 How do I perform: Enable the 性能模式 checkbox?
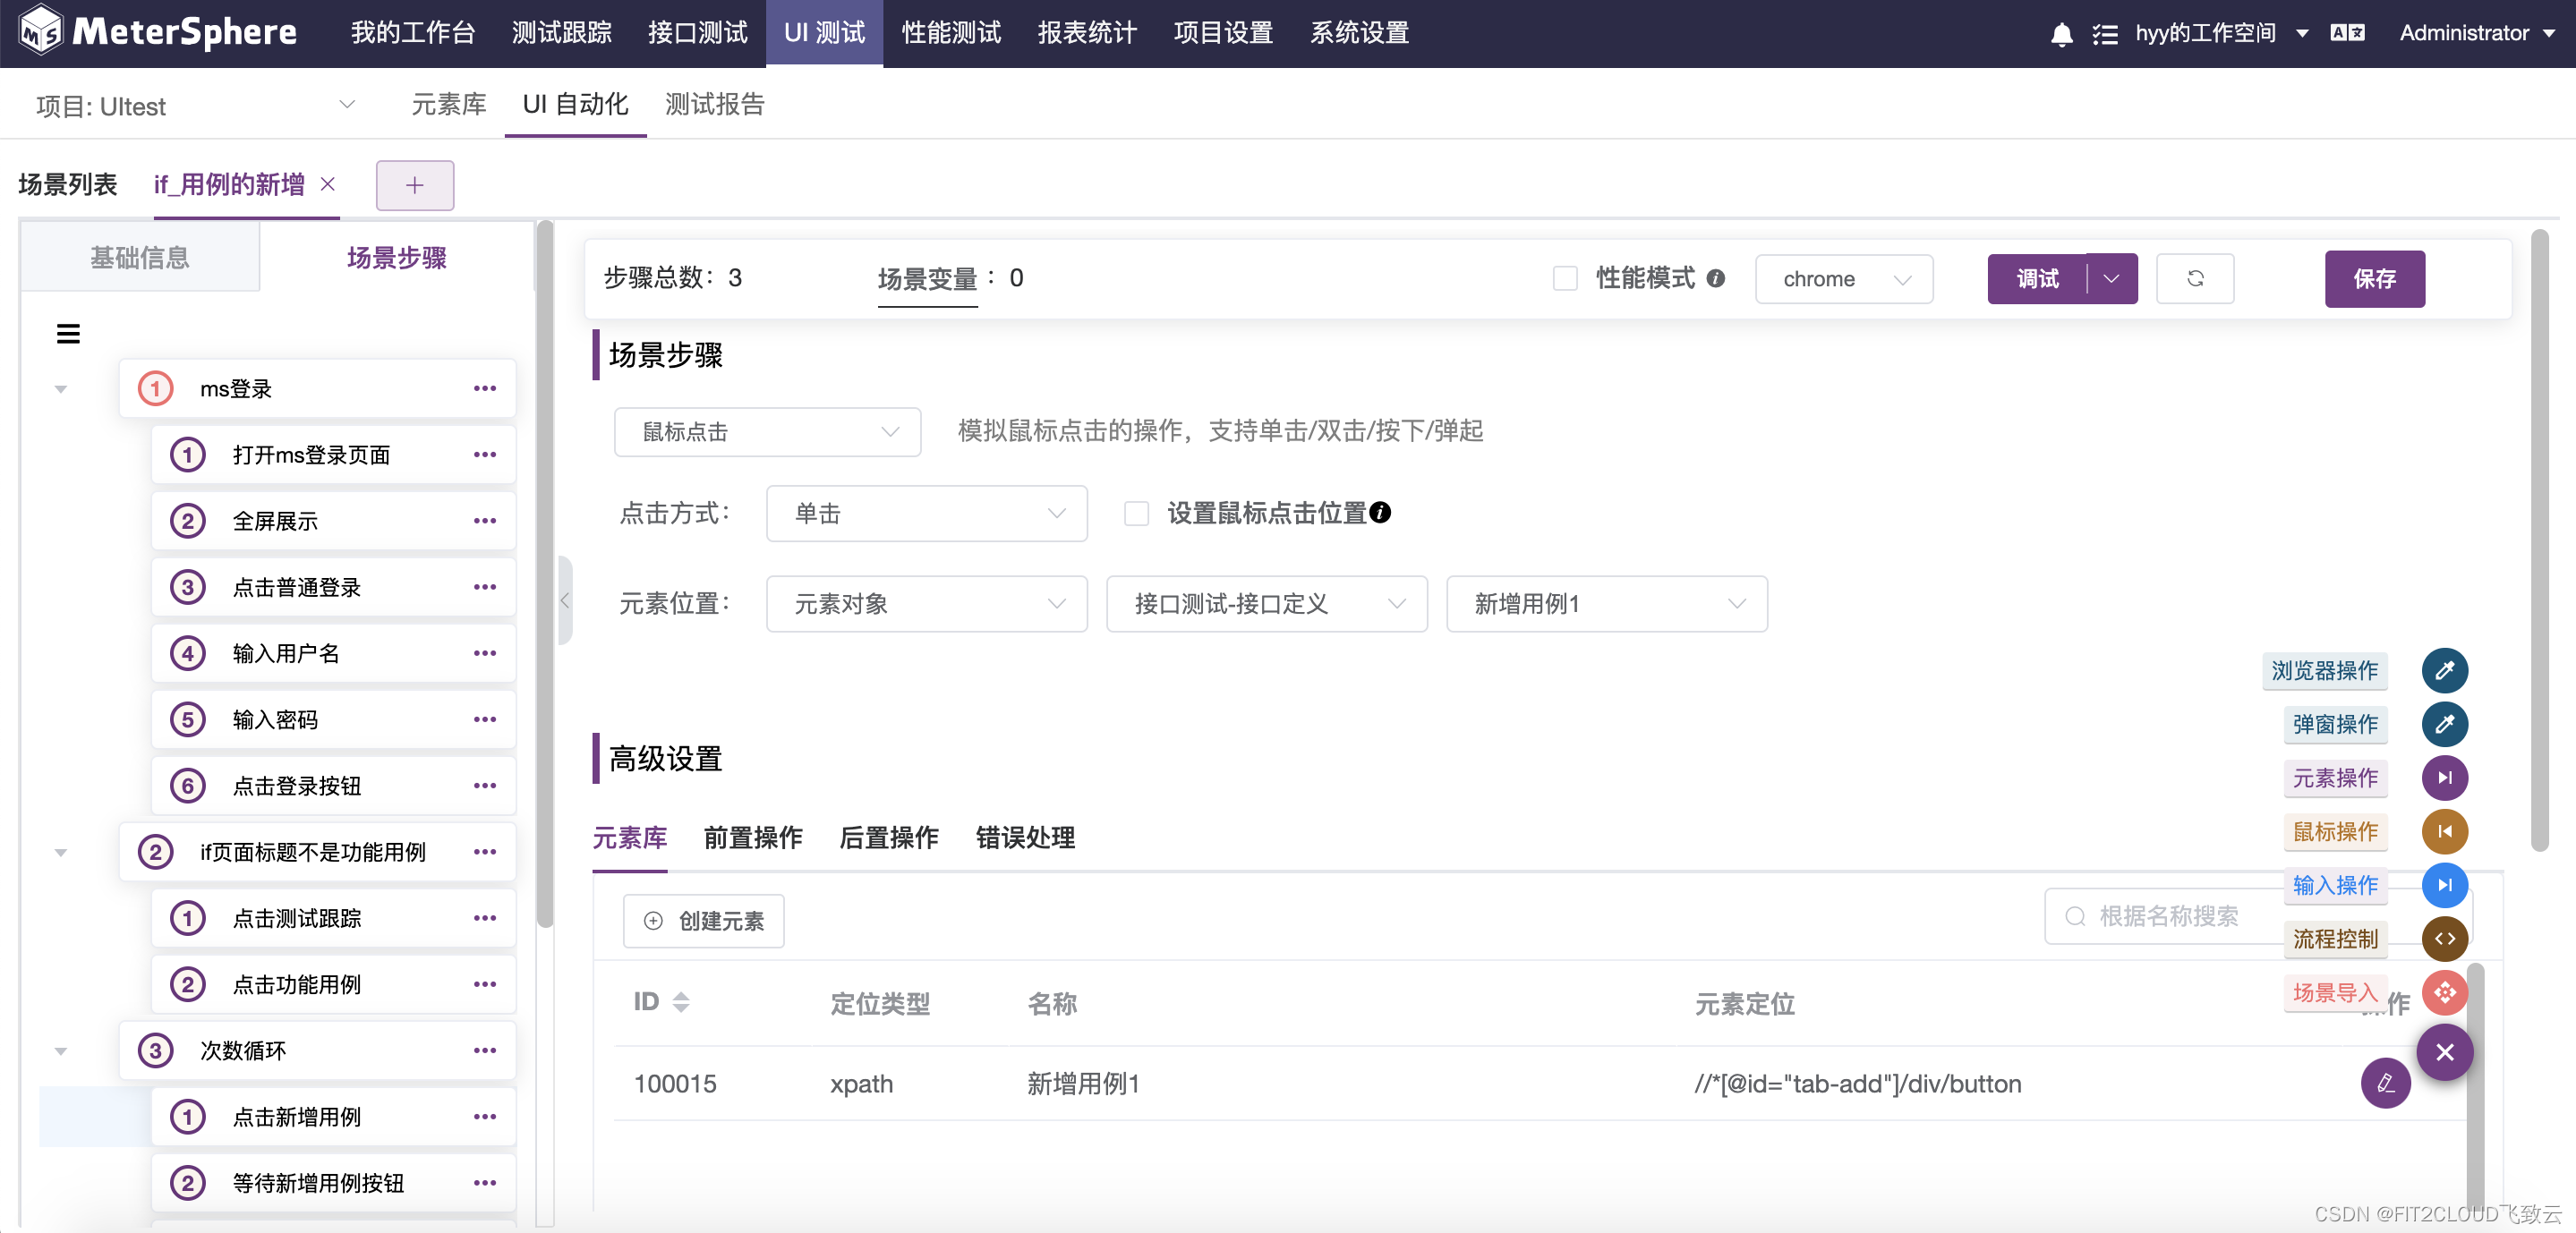tap(1564, 278)
